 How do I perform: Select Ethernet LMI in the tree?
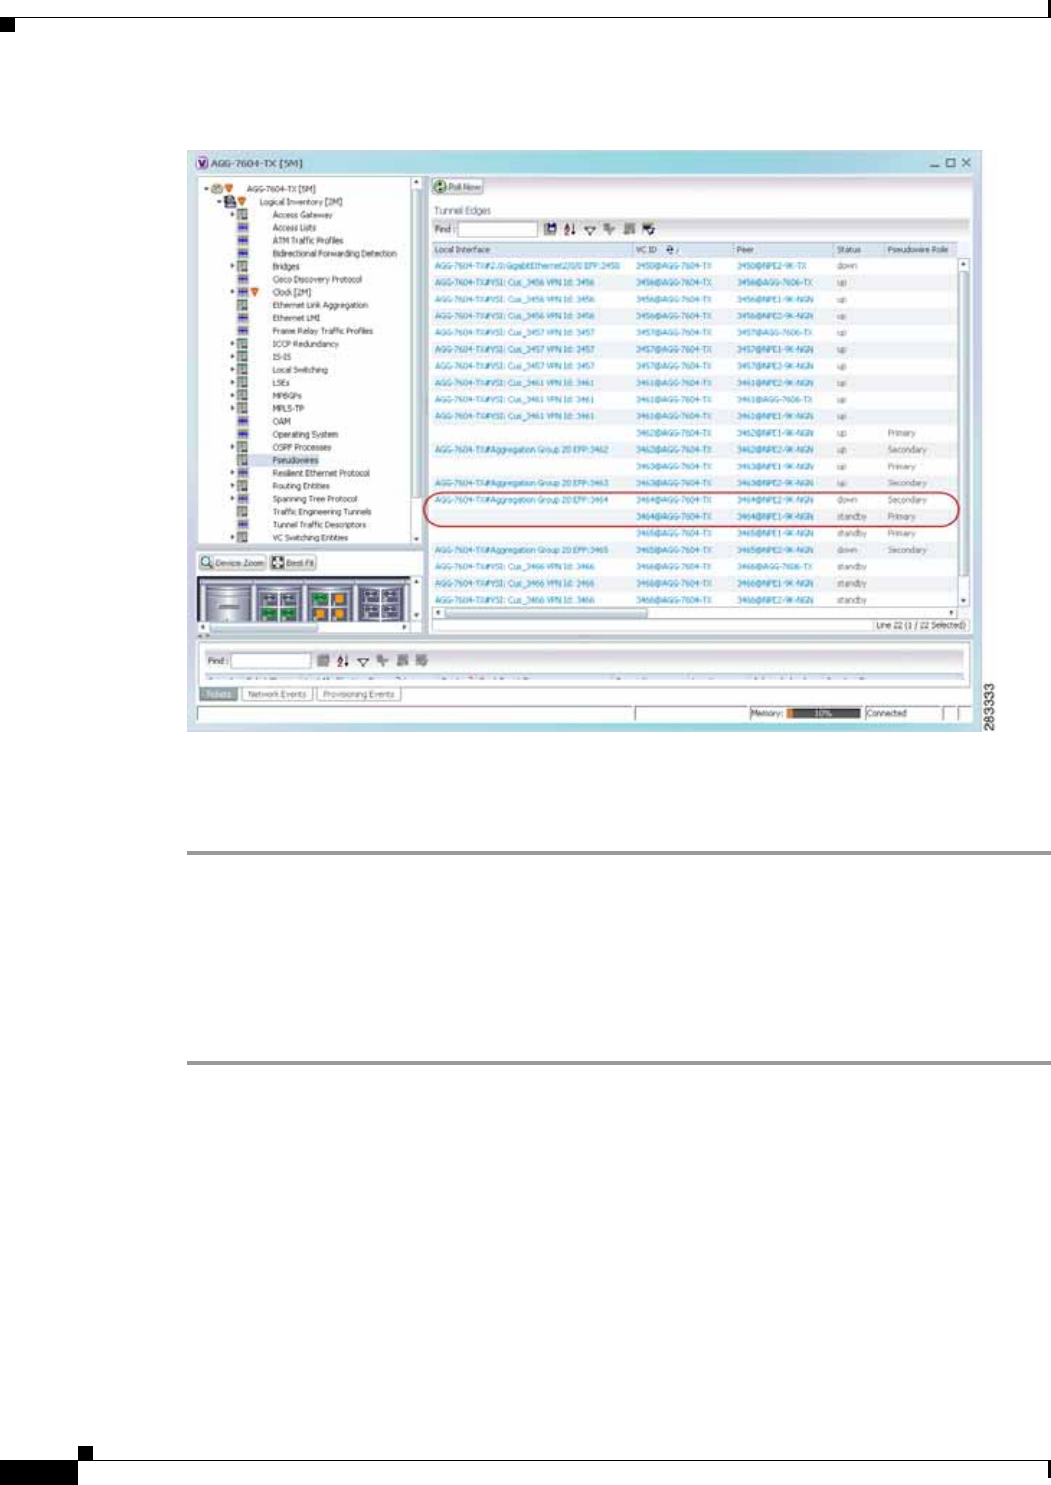point(296,318)
